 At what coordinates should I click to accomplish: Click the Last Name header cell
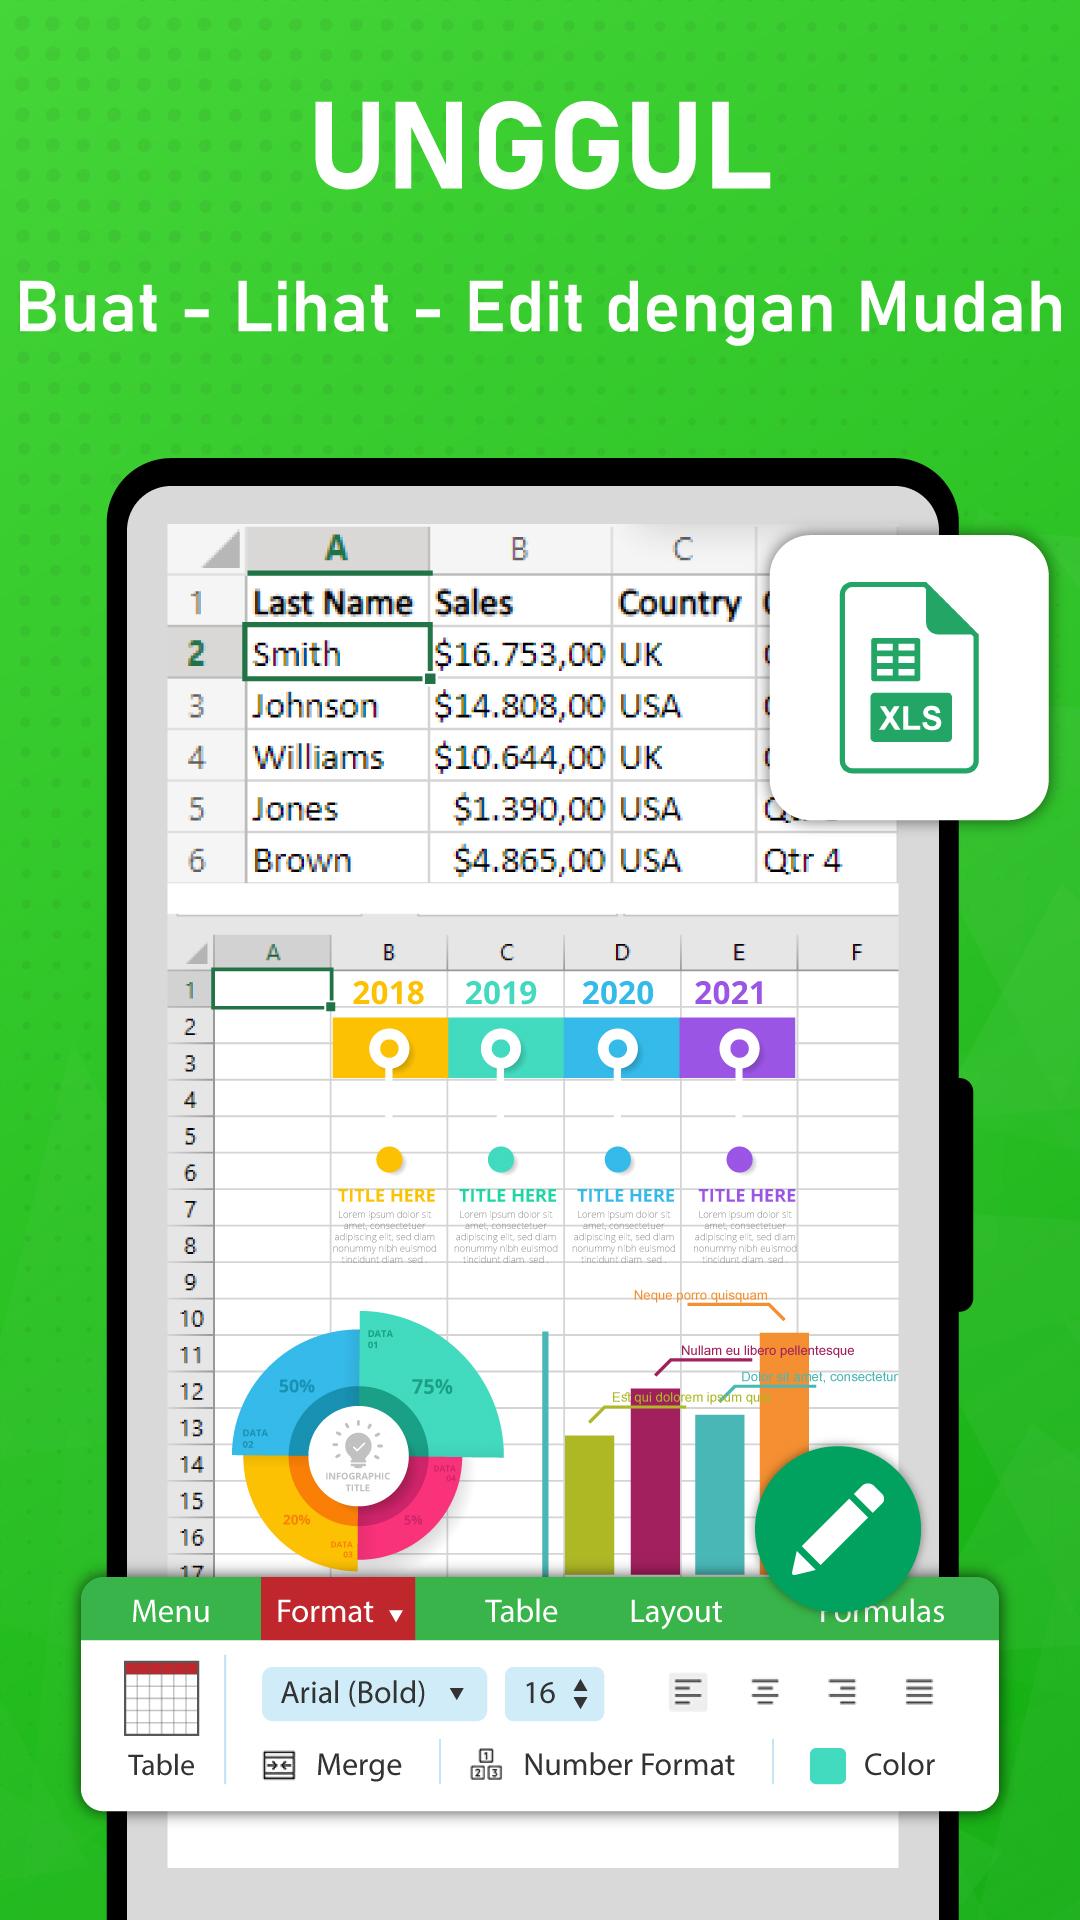[338, 602]
